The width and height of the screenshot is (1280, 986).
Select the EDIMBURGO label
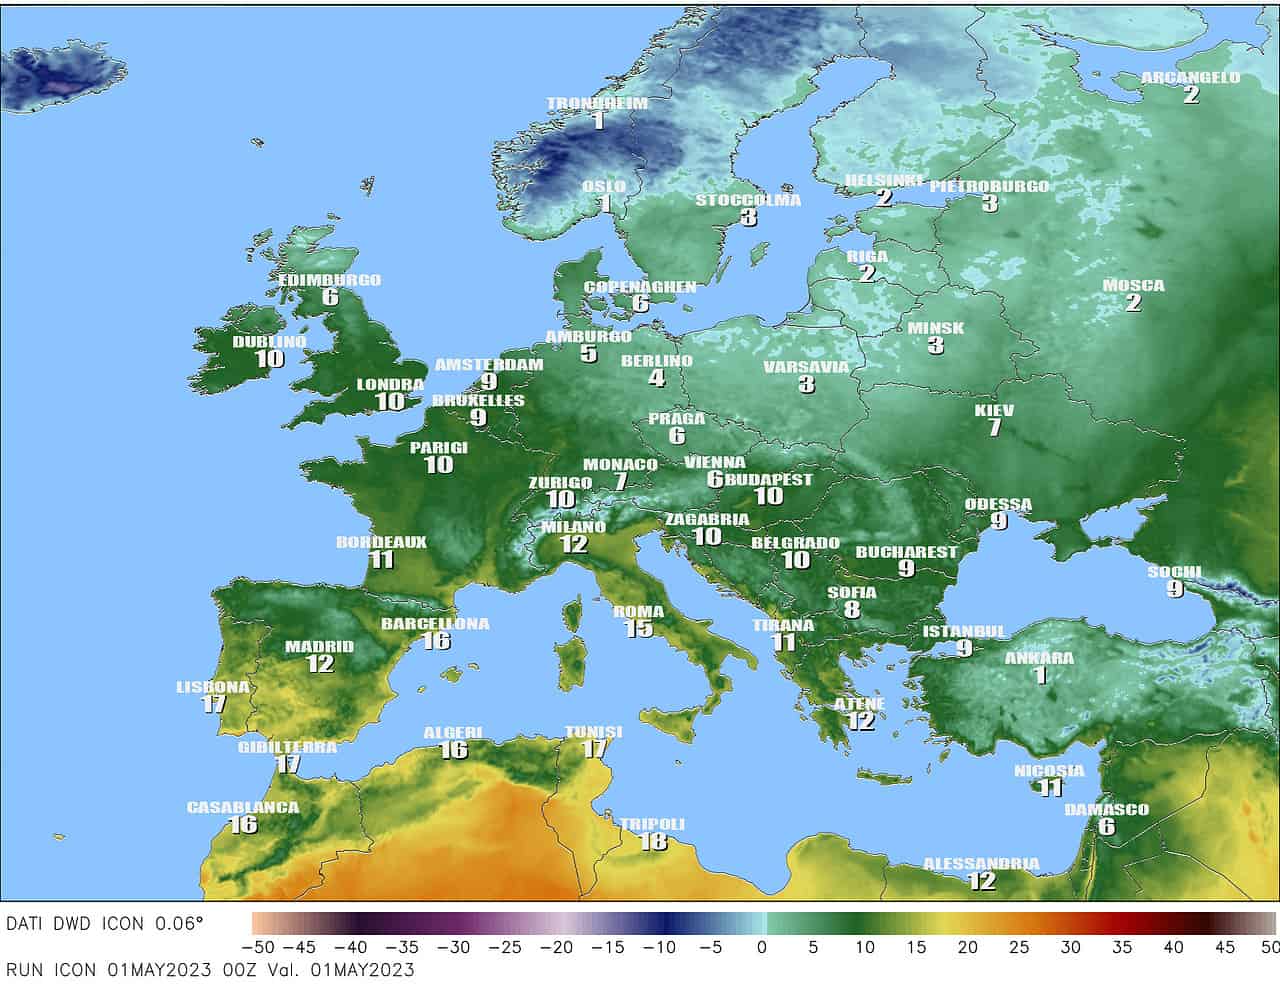click(330, 280)
